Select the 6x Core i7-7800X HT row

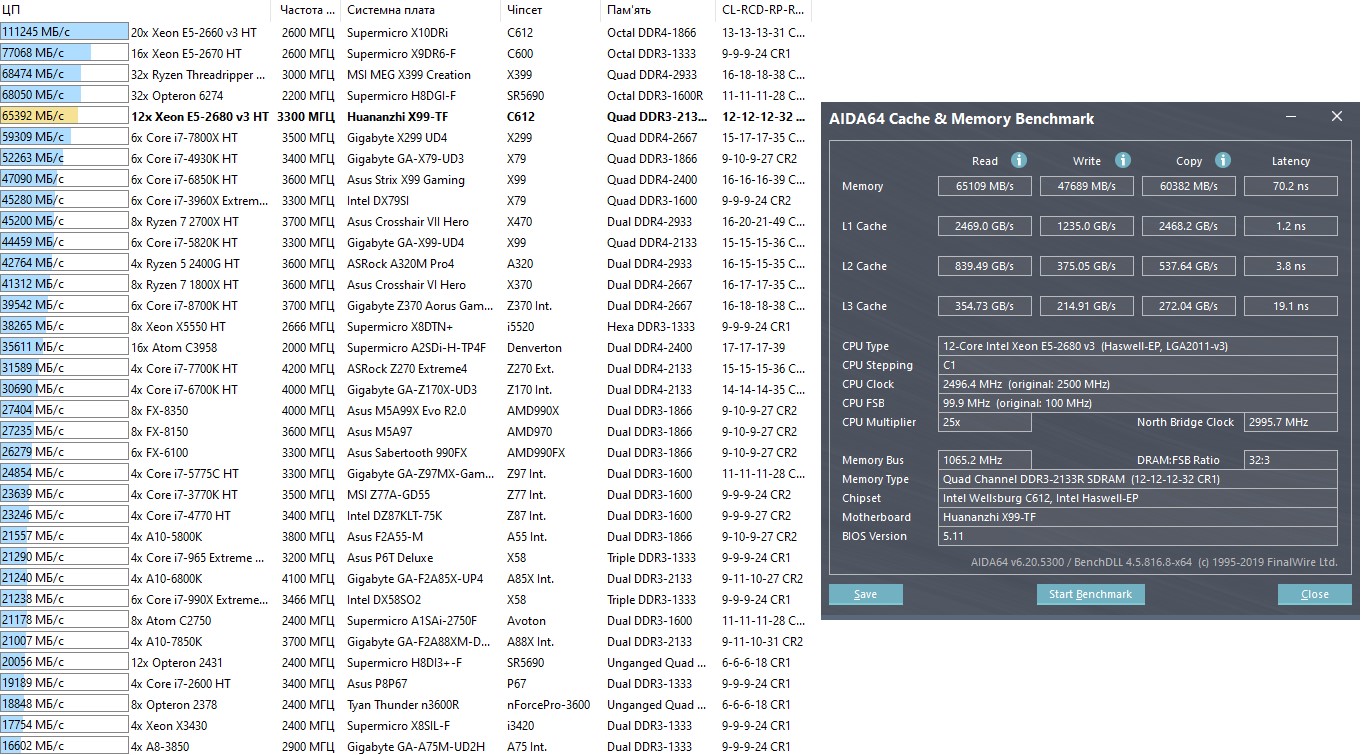405,137
